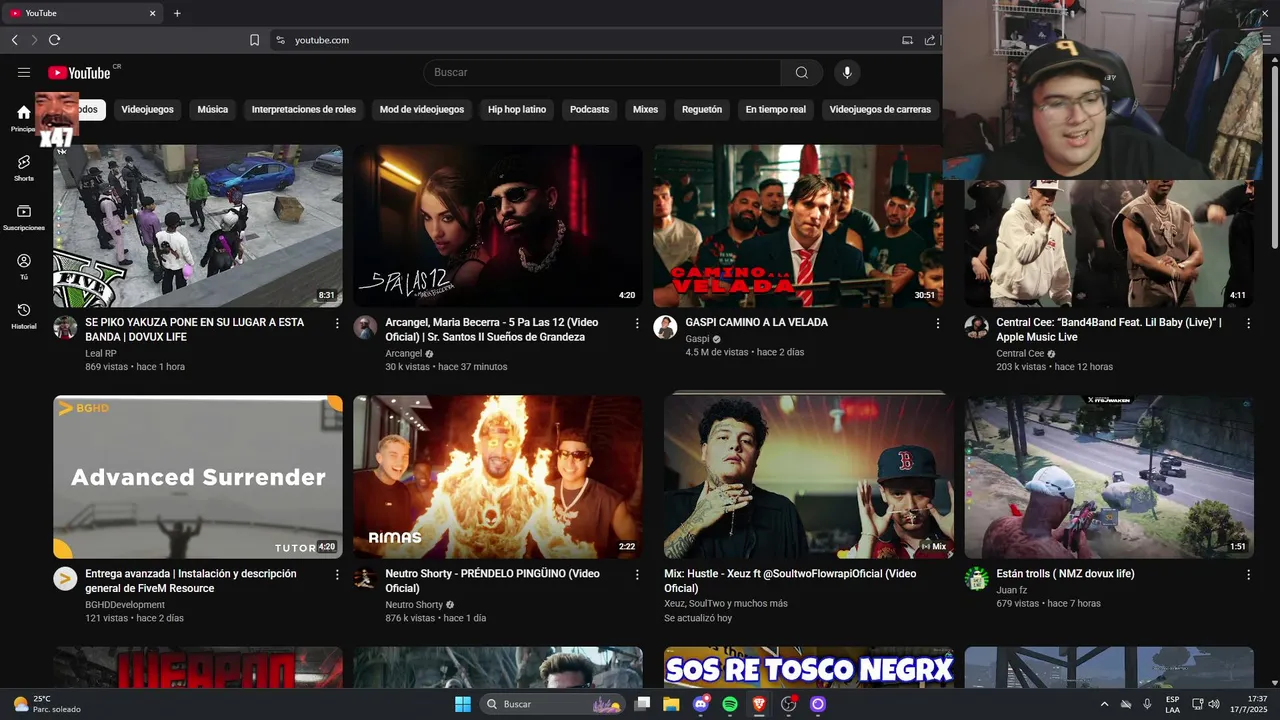Select the Música filter chip
1280x720 pixels.
(212, 109)
